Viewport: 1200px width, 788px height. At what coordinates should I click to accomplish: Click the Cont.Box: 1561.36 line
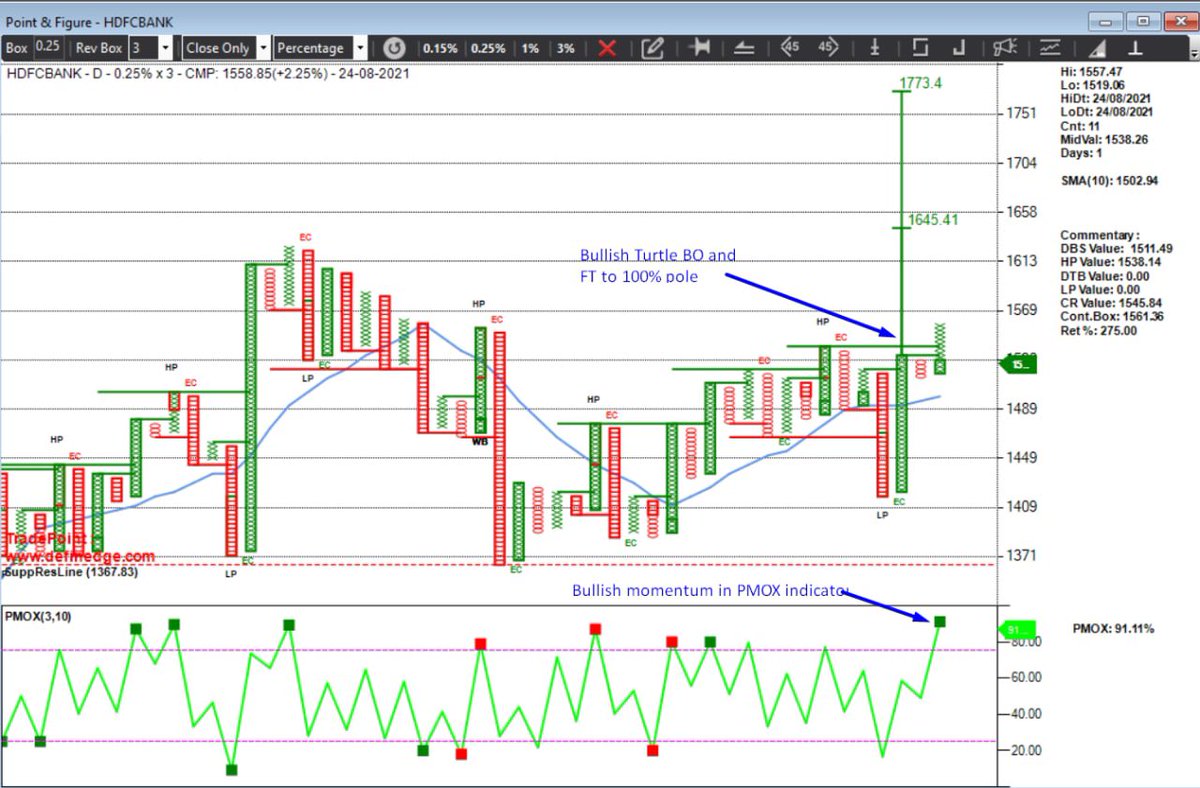coord(1110,317)
